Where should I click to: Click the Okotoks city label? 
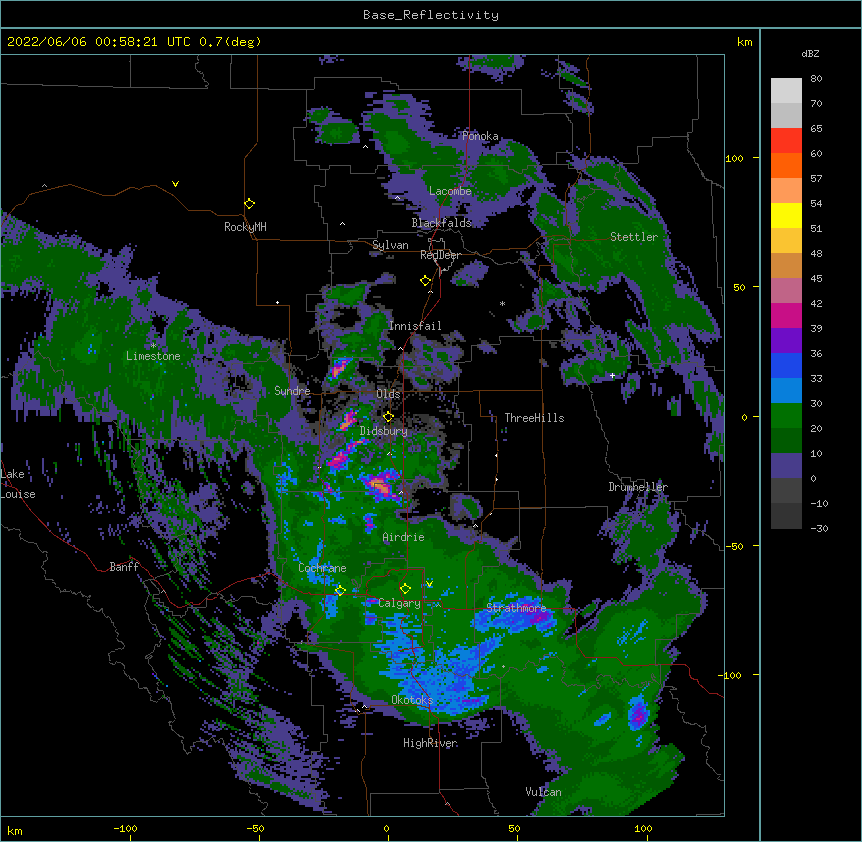coord(412,700)
